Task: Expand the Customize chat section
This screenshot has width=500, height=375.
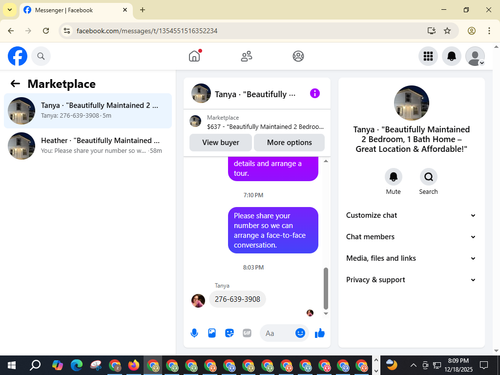Action: (411, 215)
